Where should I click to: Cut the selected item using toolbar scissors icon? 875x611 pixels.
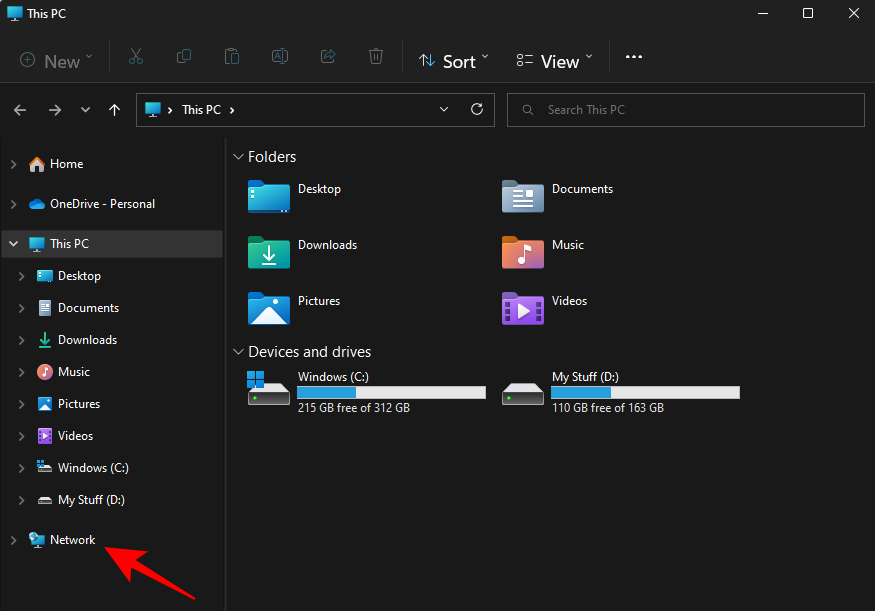coord(136,57)
